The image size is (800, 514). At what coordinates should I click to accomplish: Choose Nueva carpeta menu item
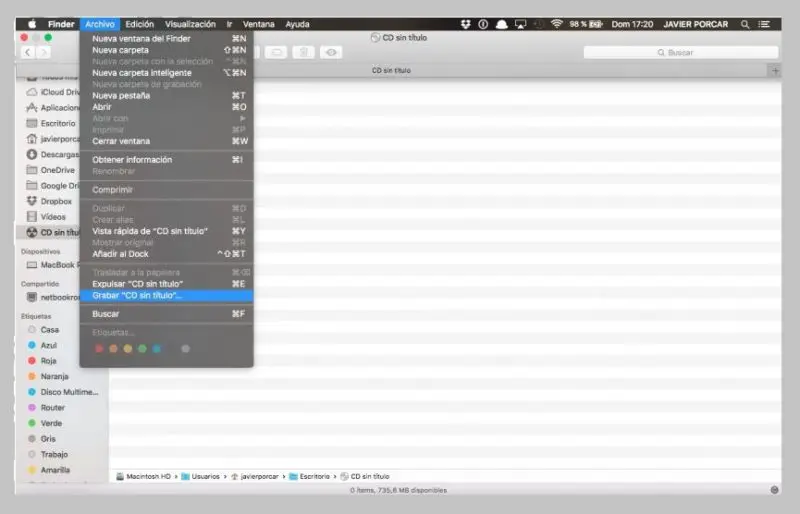[x=166, y=50]
